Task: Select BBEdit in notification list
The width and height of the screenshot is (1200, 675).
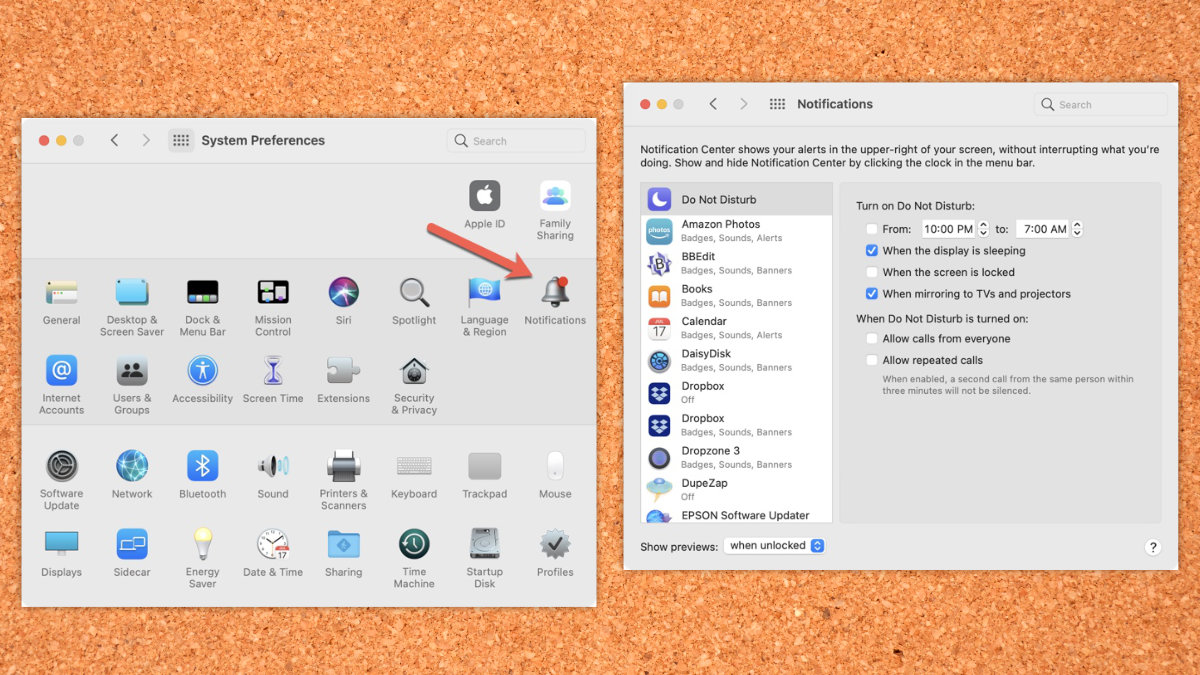Action: [x=736, y=263]
